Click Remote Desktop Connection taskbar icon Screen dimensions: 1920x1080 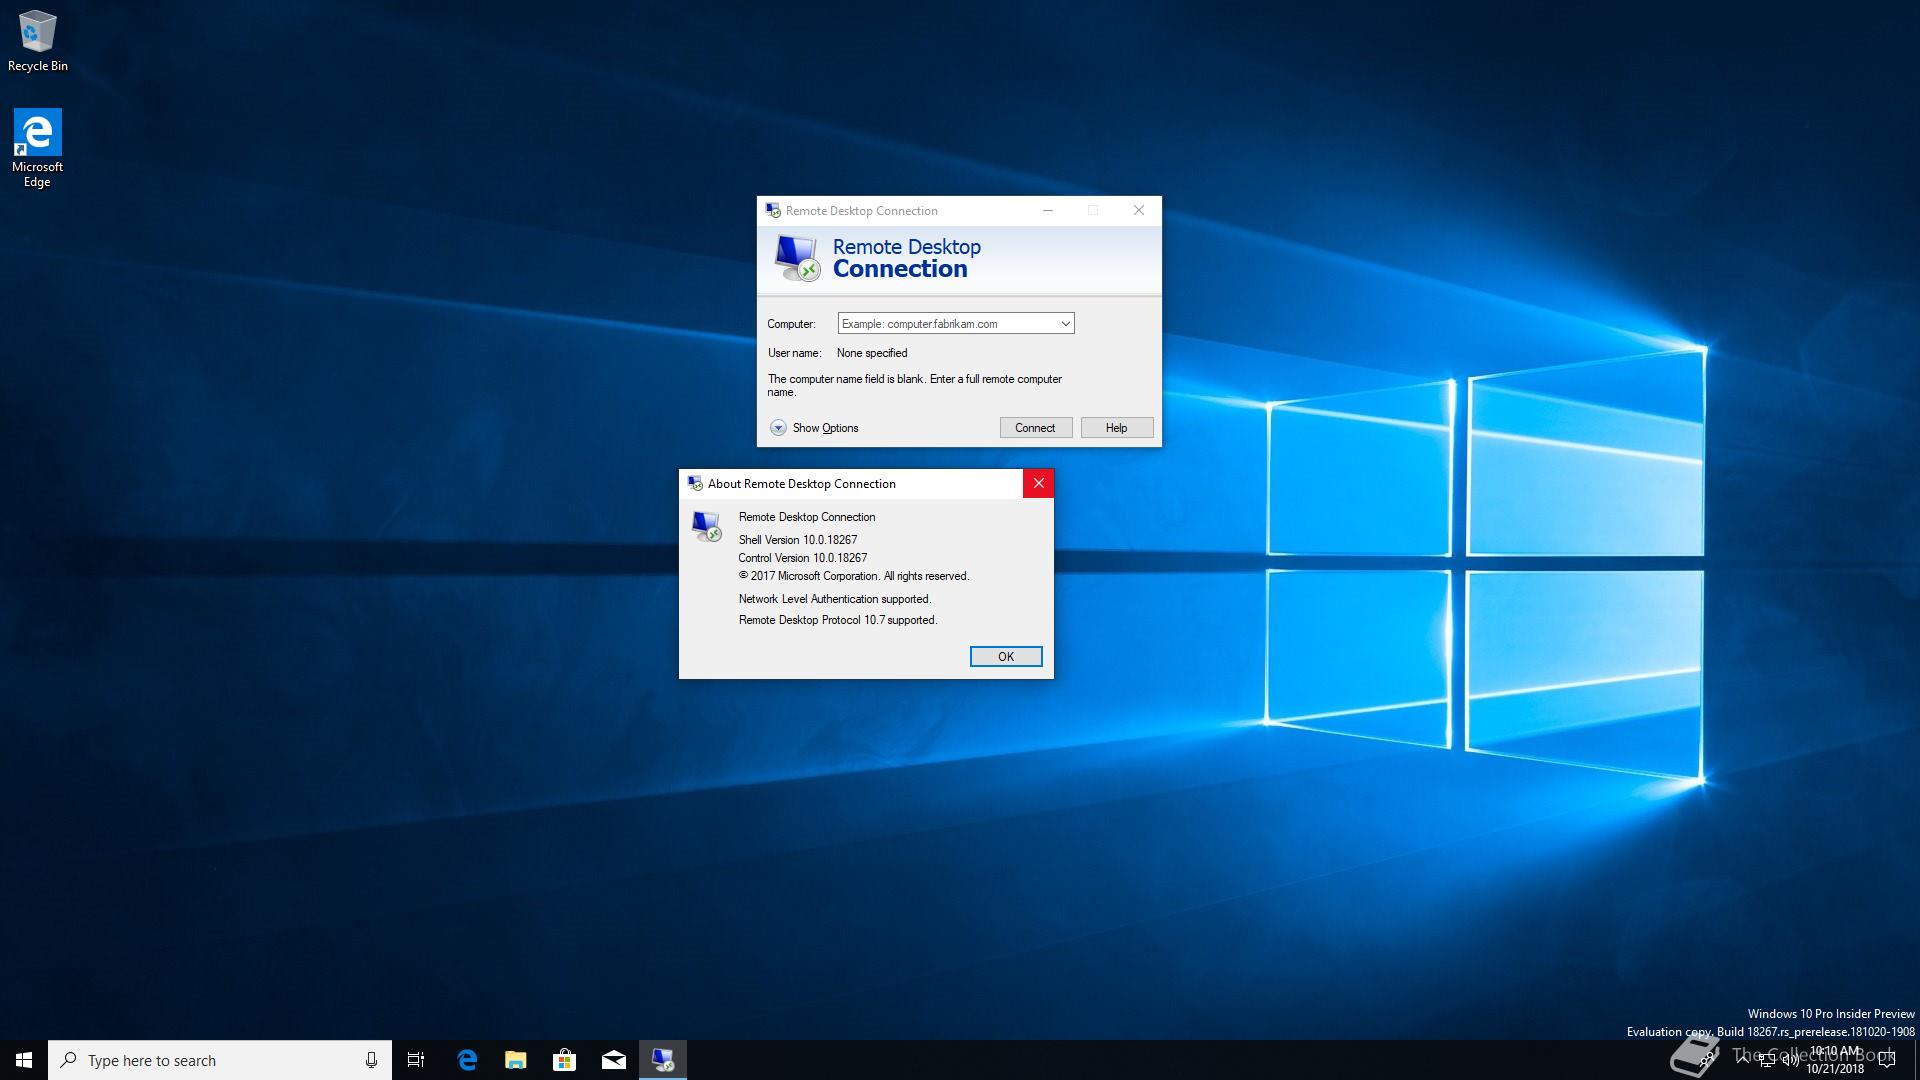[x=663, y=1060]
